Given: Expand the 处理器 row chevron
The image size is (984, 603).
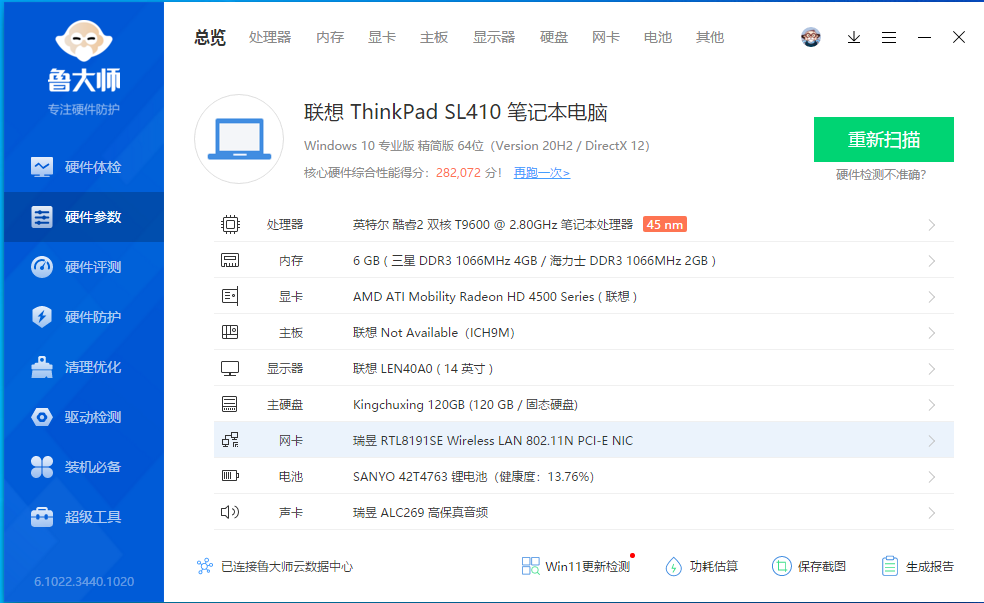Looking at the screenshot, I should tap(932, 225).
